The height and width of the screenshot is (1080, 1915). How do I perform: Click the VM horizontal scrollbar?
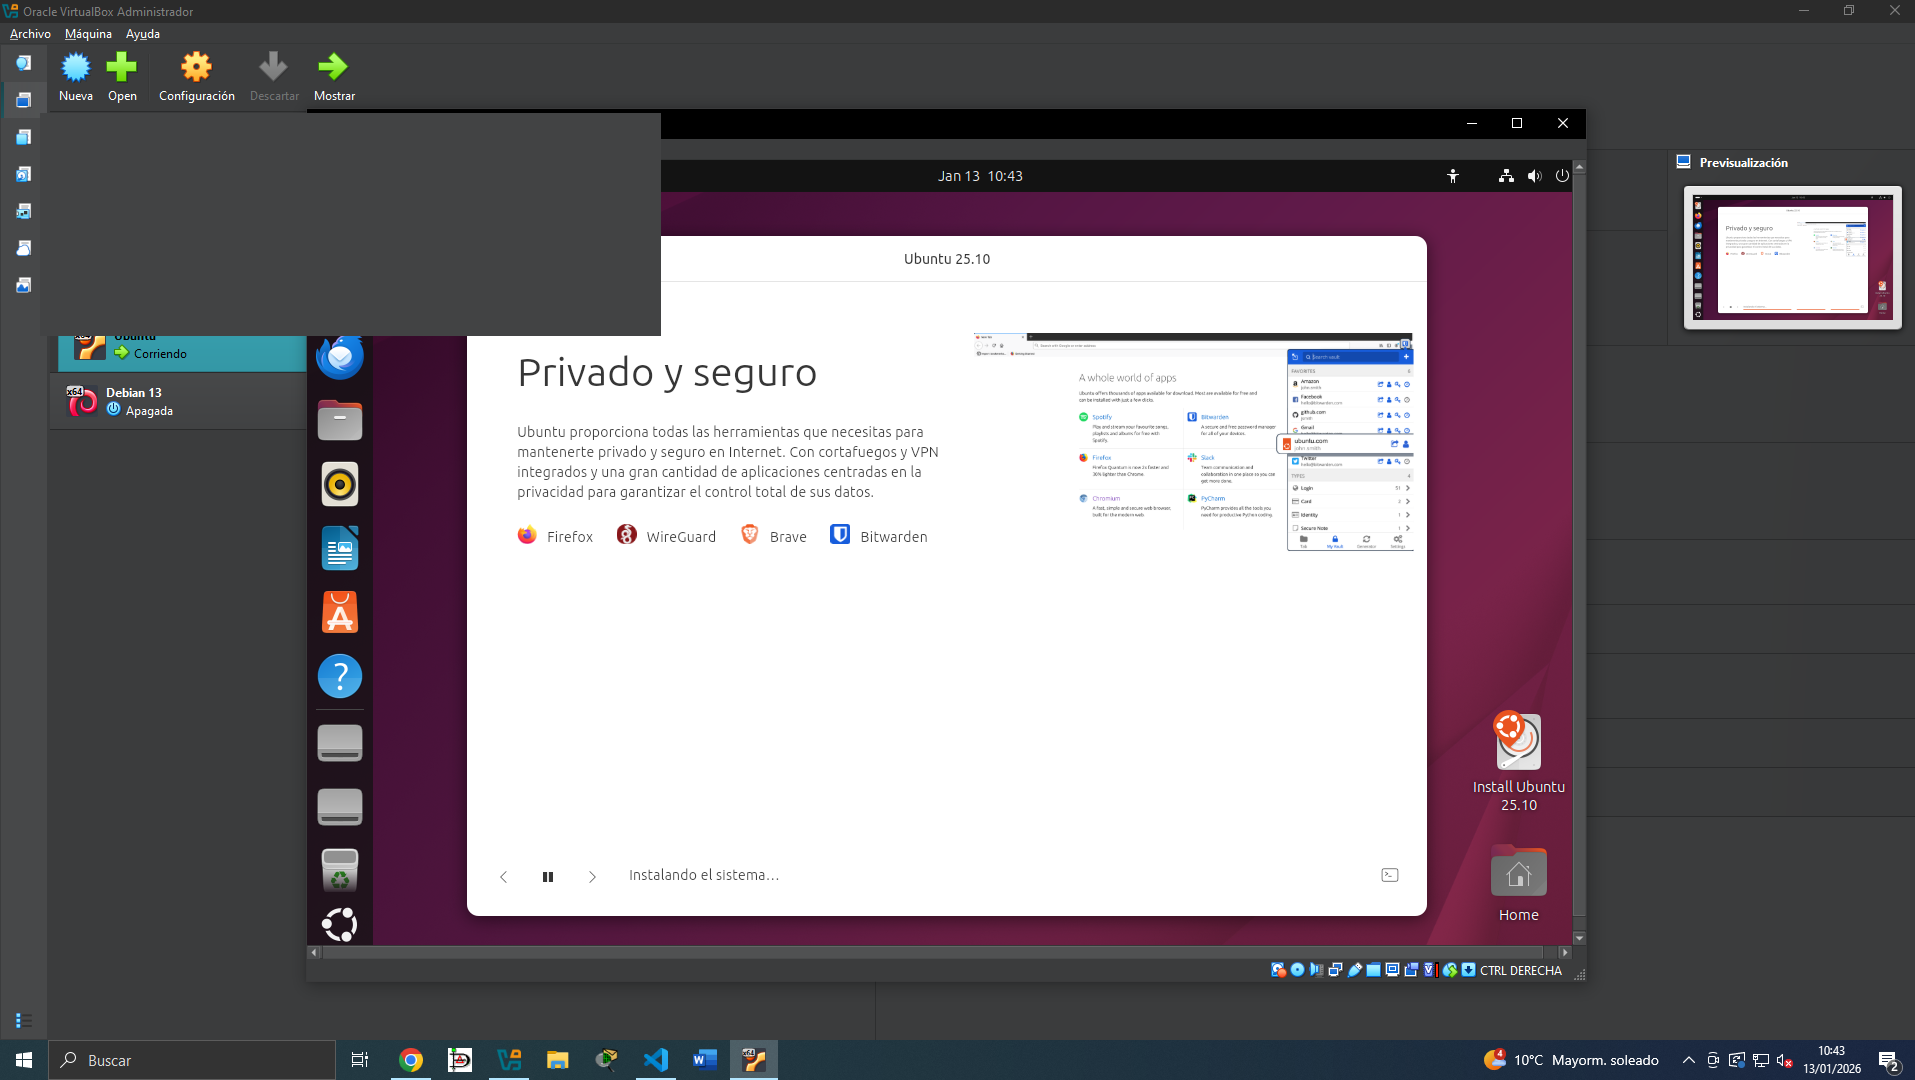point(940,952)
